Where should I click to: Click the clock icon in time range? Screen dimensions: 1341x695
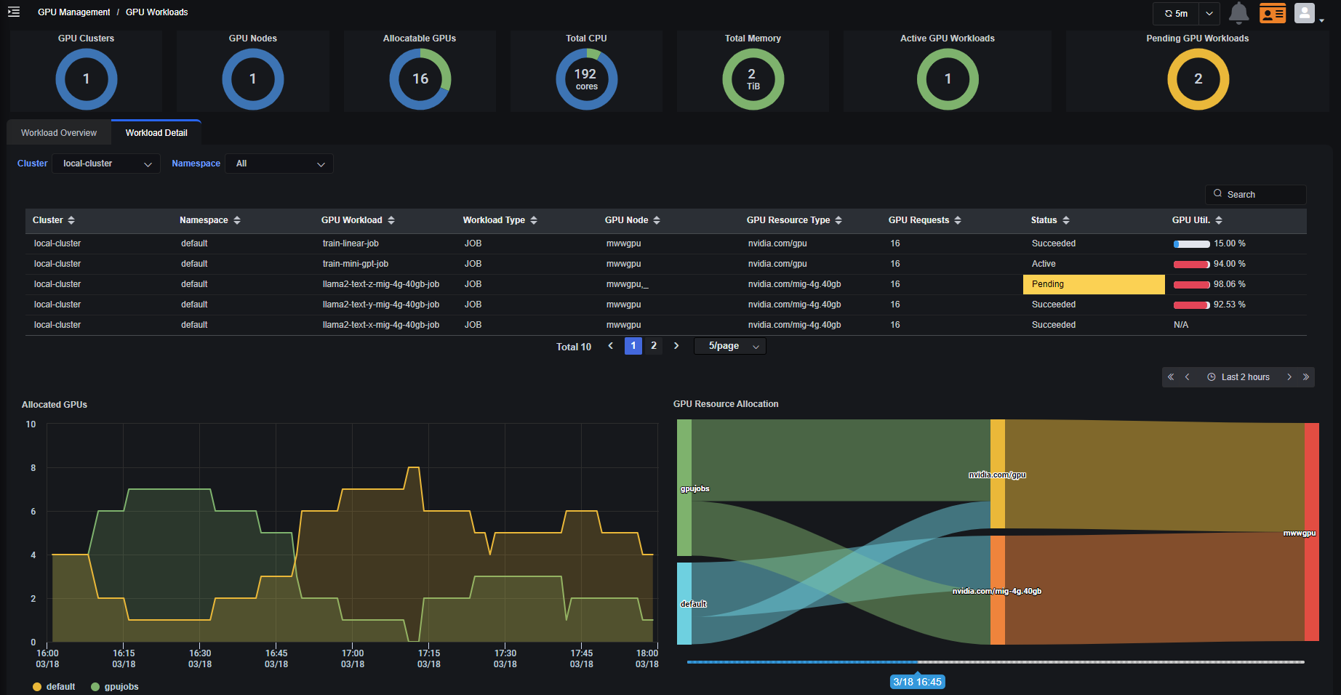1211,377
